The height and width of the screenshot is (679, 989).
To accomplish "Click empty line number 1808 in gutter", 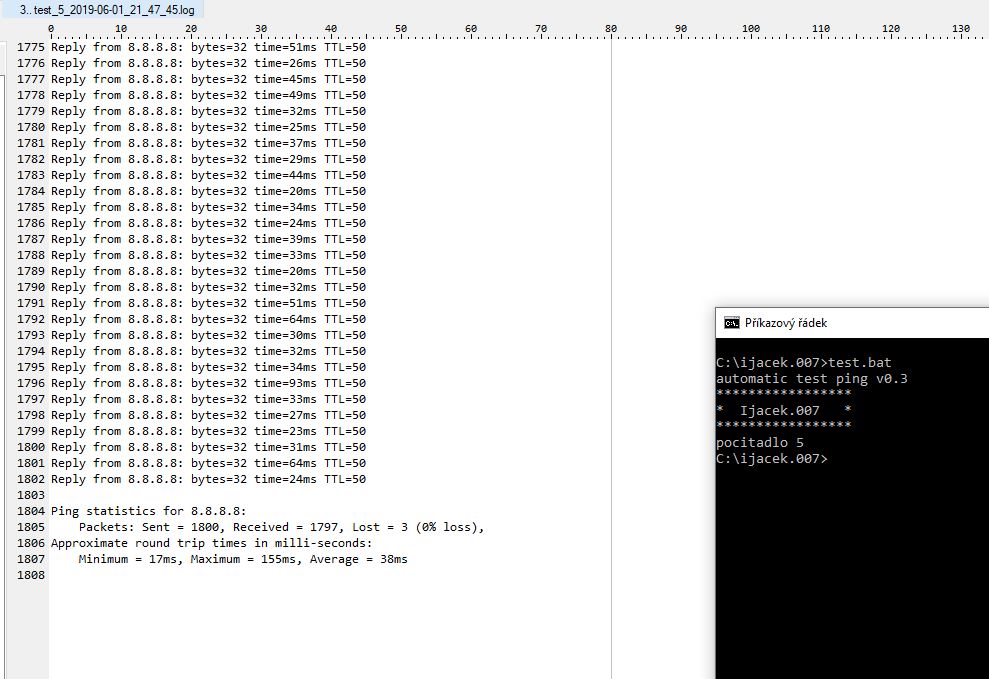I will coord(31,575).
